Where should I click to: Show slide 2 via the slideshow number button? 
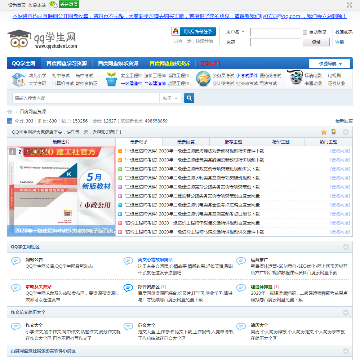pos(20,152)
